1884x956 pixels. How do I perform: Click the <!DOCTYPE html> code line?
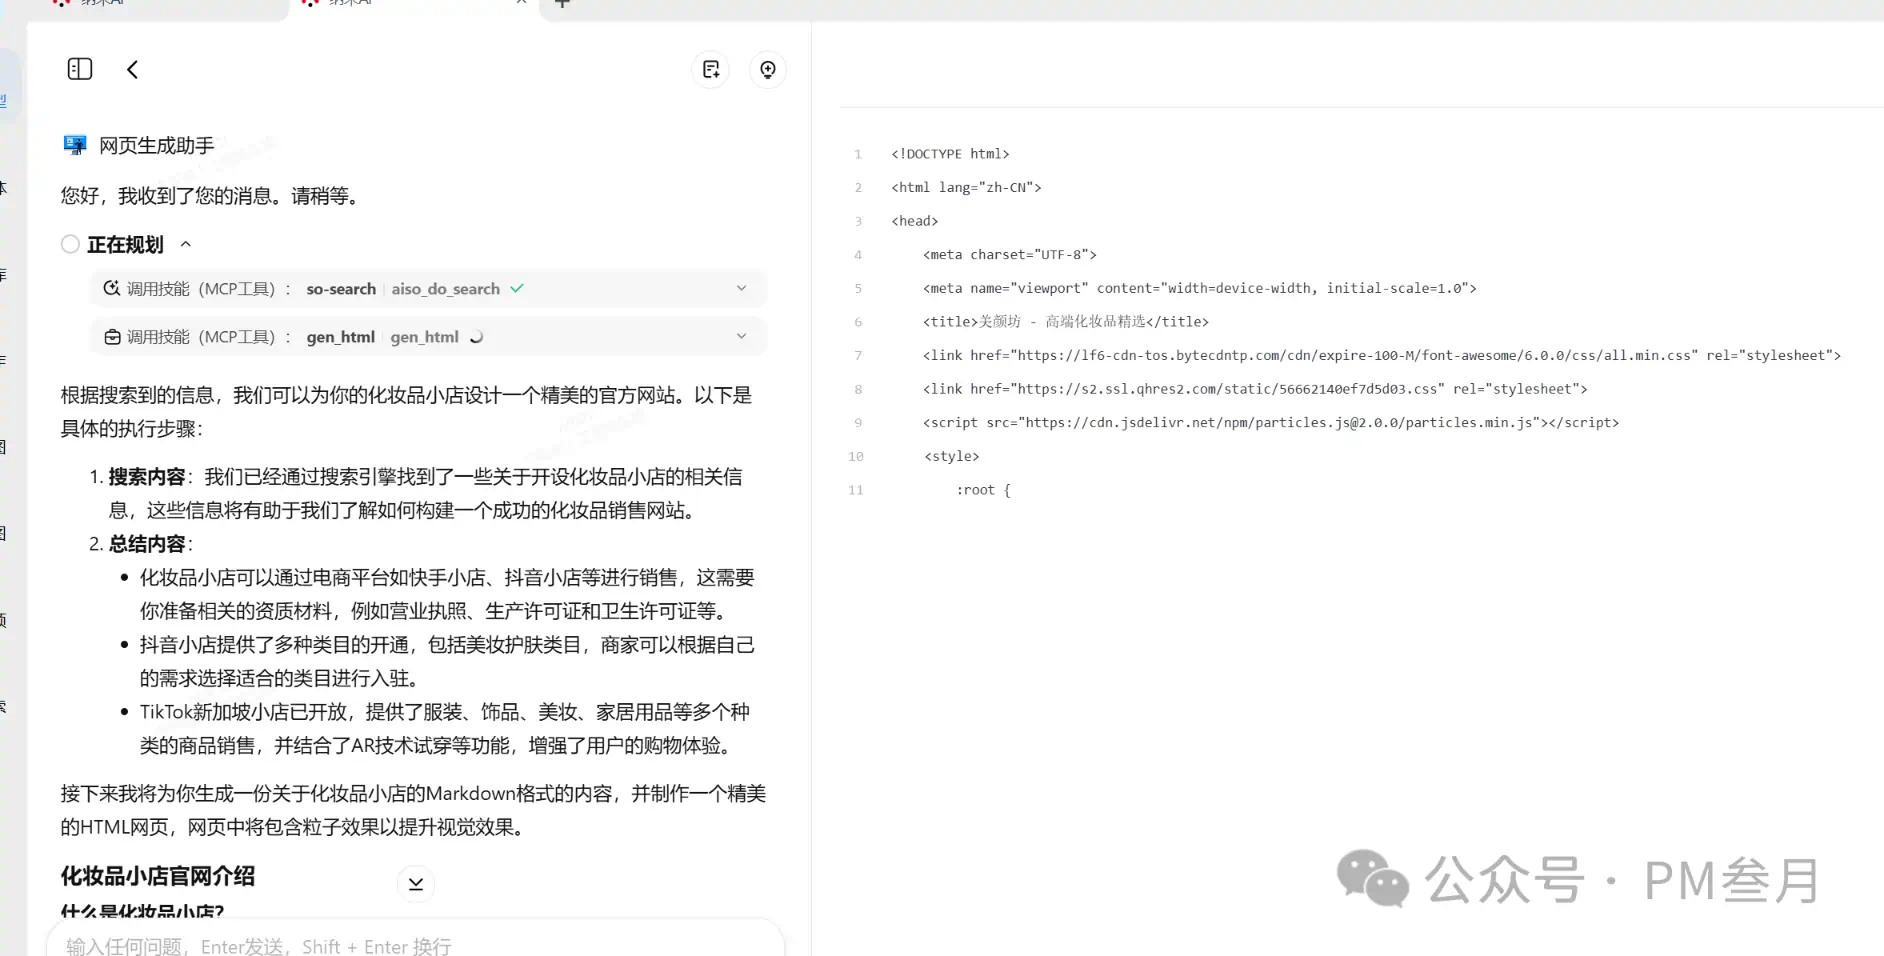(x=950, y=154)
